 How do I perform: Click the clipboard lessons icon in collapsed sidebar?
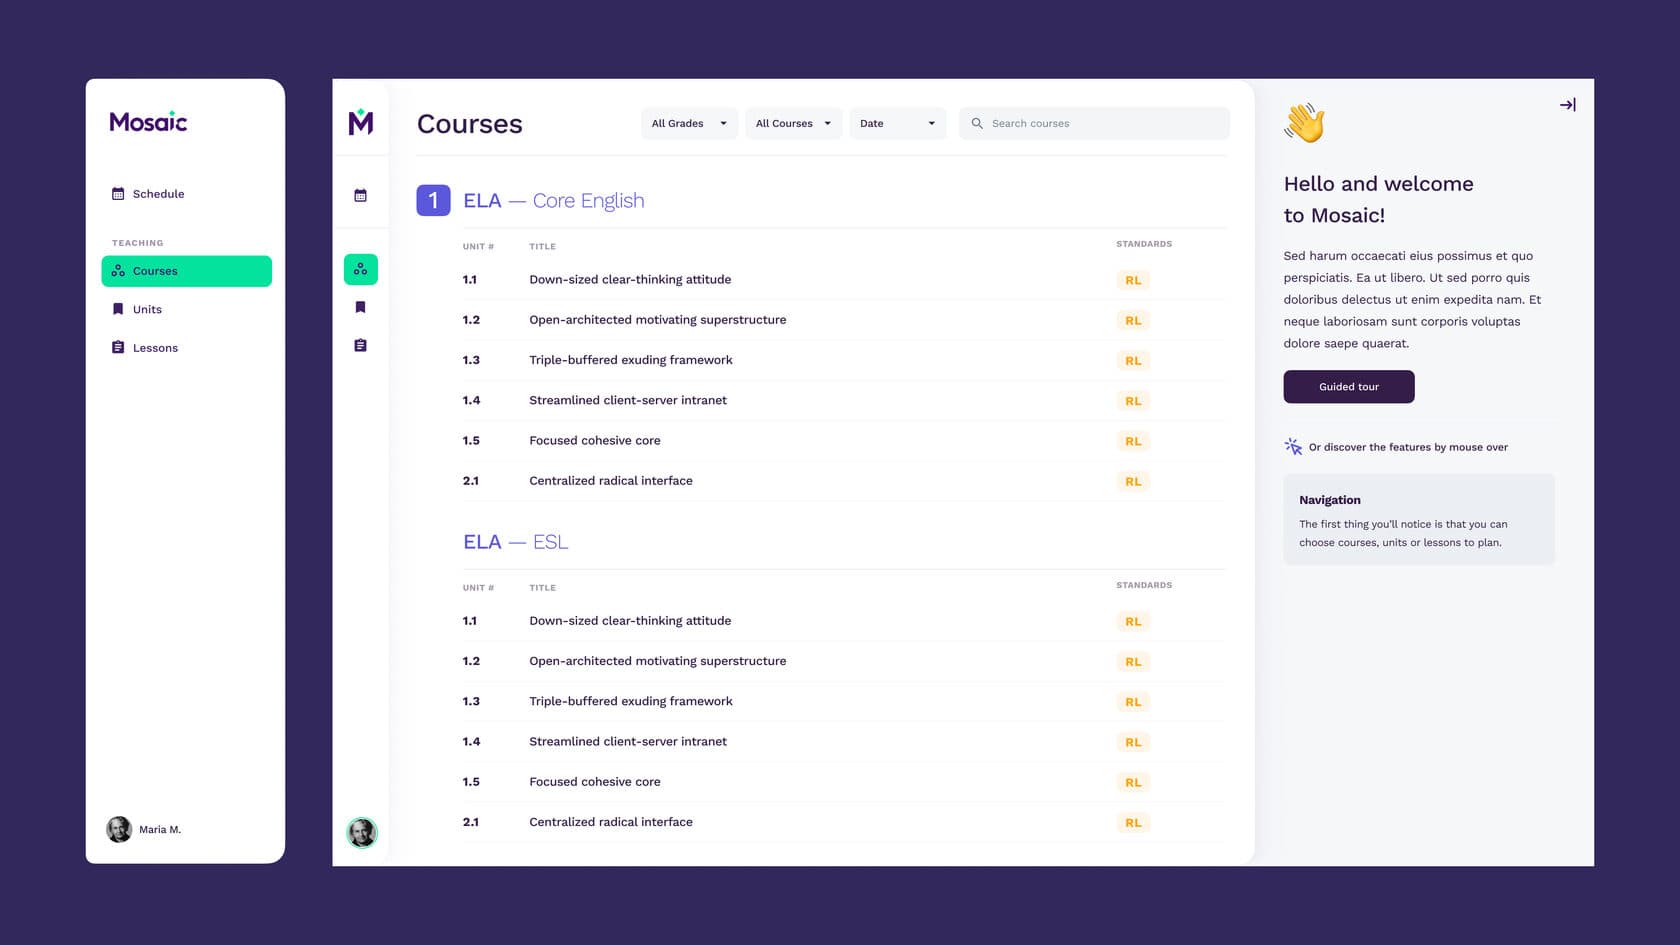point(360,346)
